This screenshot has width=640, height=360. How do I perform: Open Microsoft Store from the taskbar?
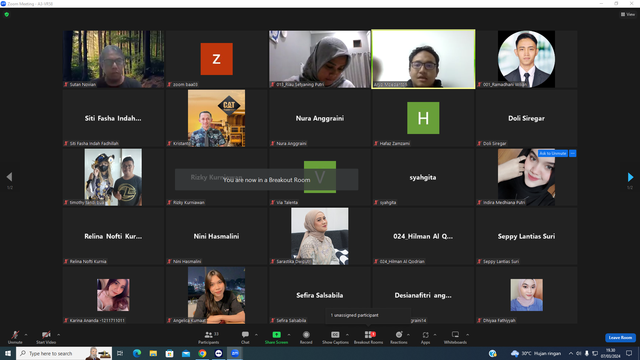click(x=169, y=353)
